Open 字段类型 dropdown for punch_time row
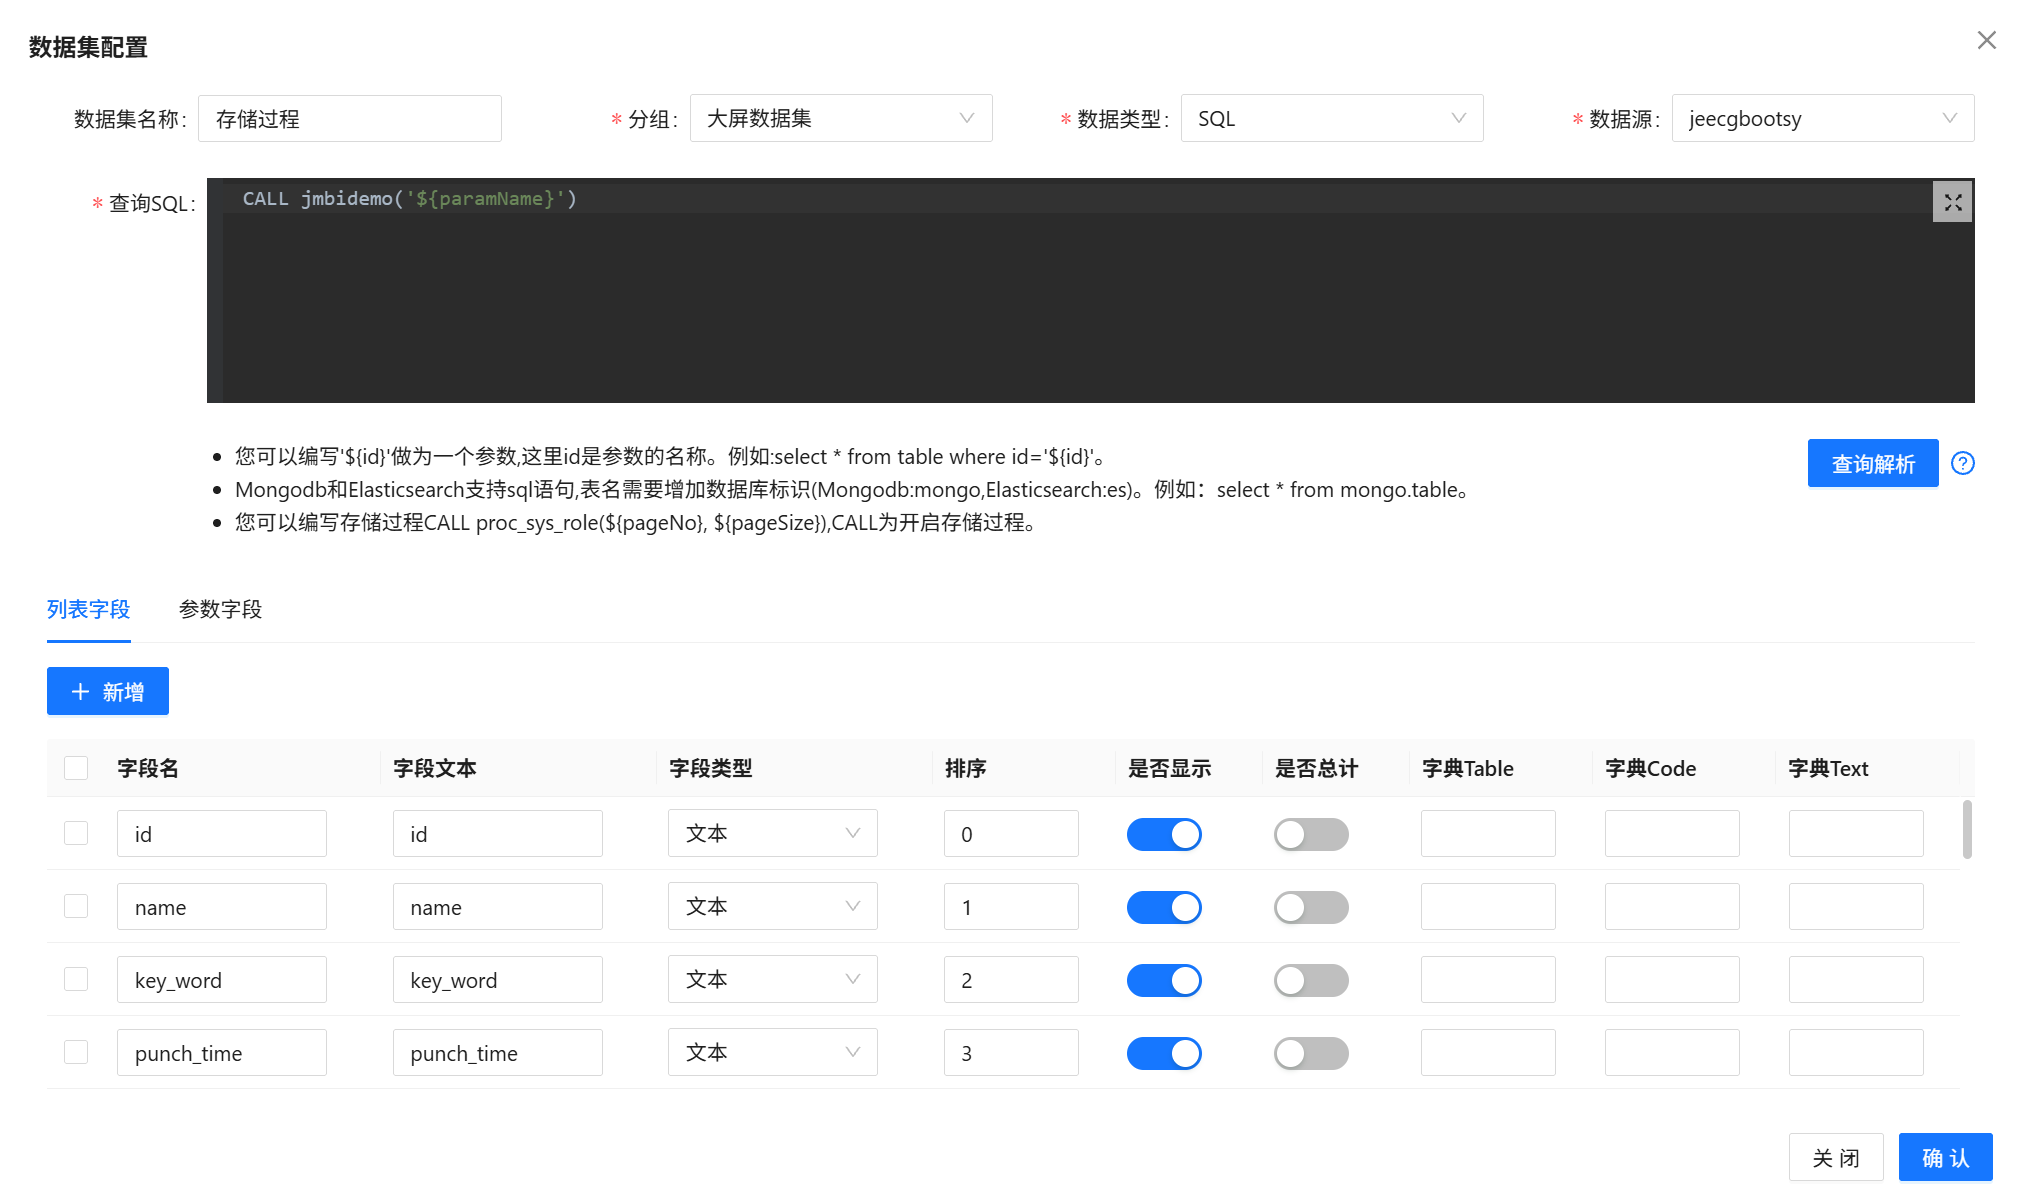 (772, 1052)
